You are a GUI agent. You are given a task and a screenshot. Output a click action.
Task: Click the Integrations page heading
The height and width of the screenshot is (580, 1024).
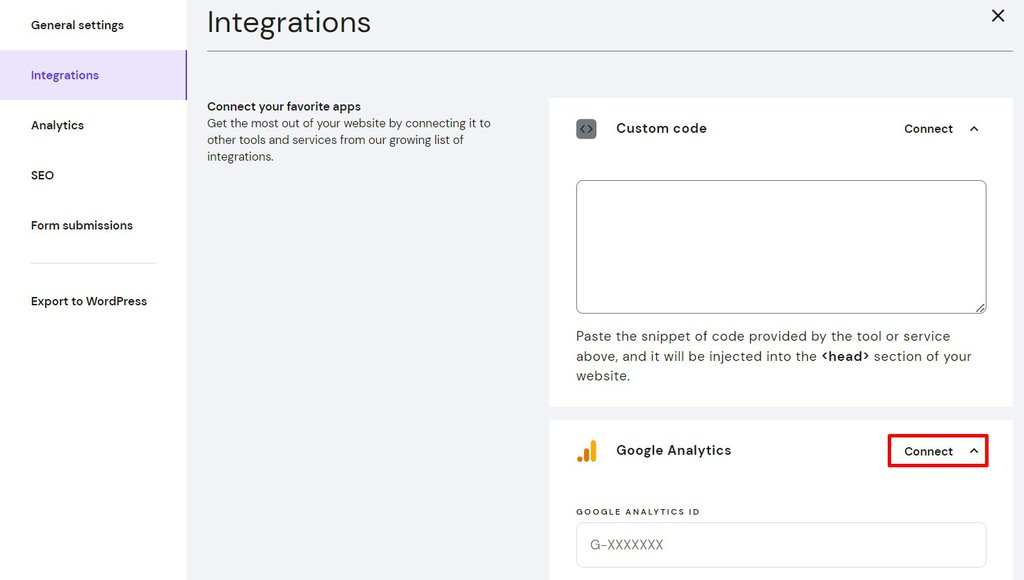coord(288,22)
